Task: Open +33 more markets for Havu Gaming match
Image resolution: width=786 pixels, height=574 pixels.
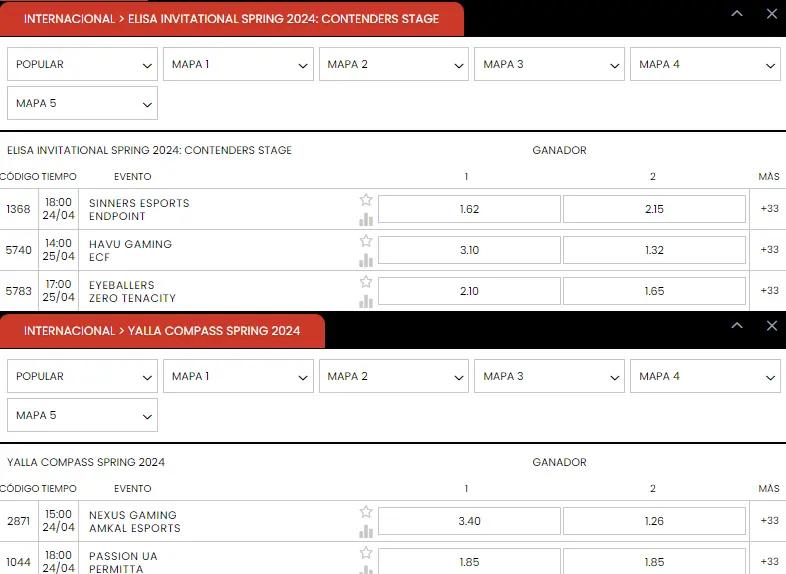Action: (769, 250)
